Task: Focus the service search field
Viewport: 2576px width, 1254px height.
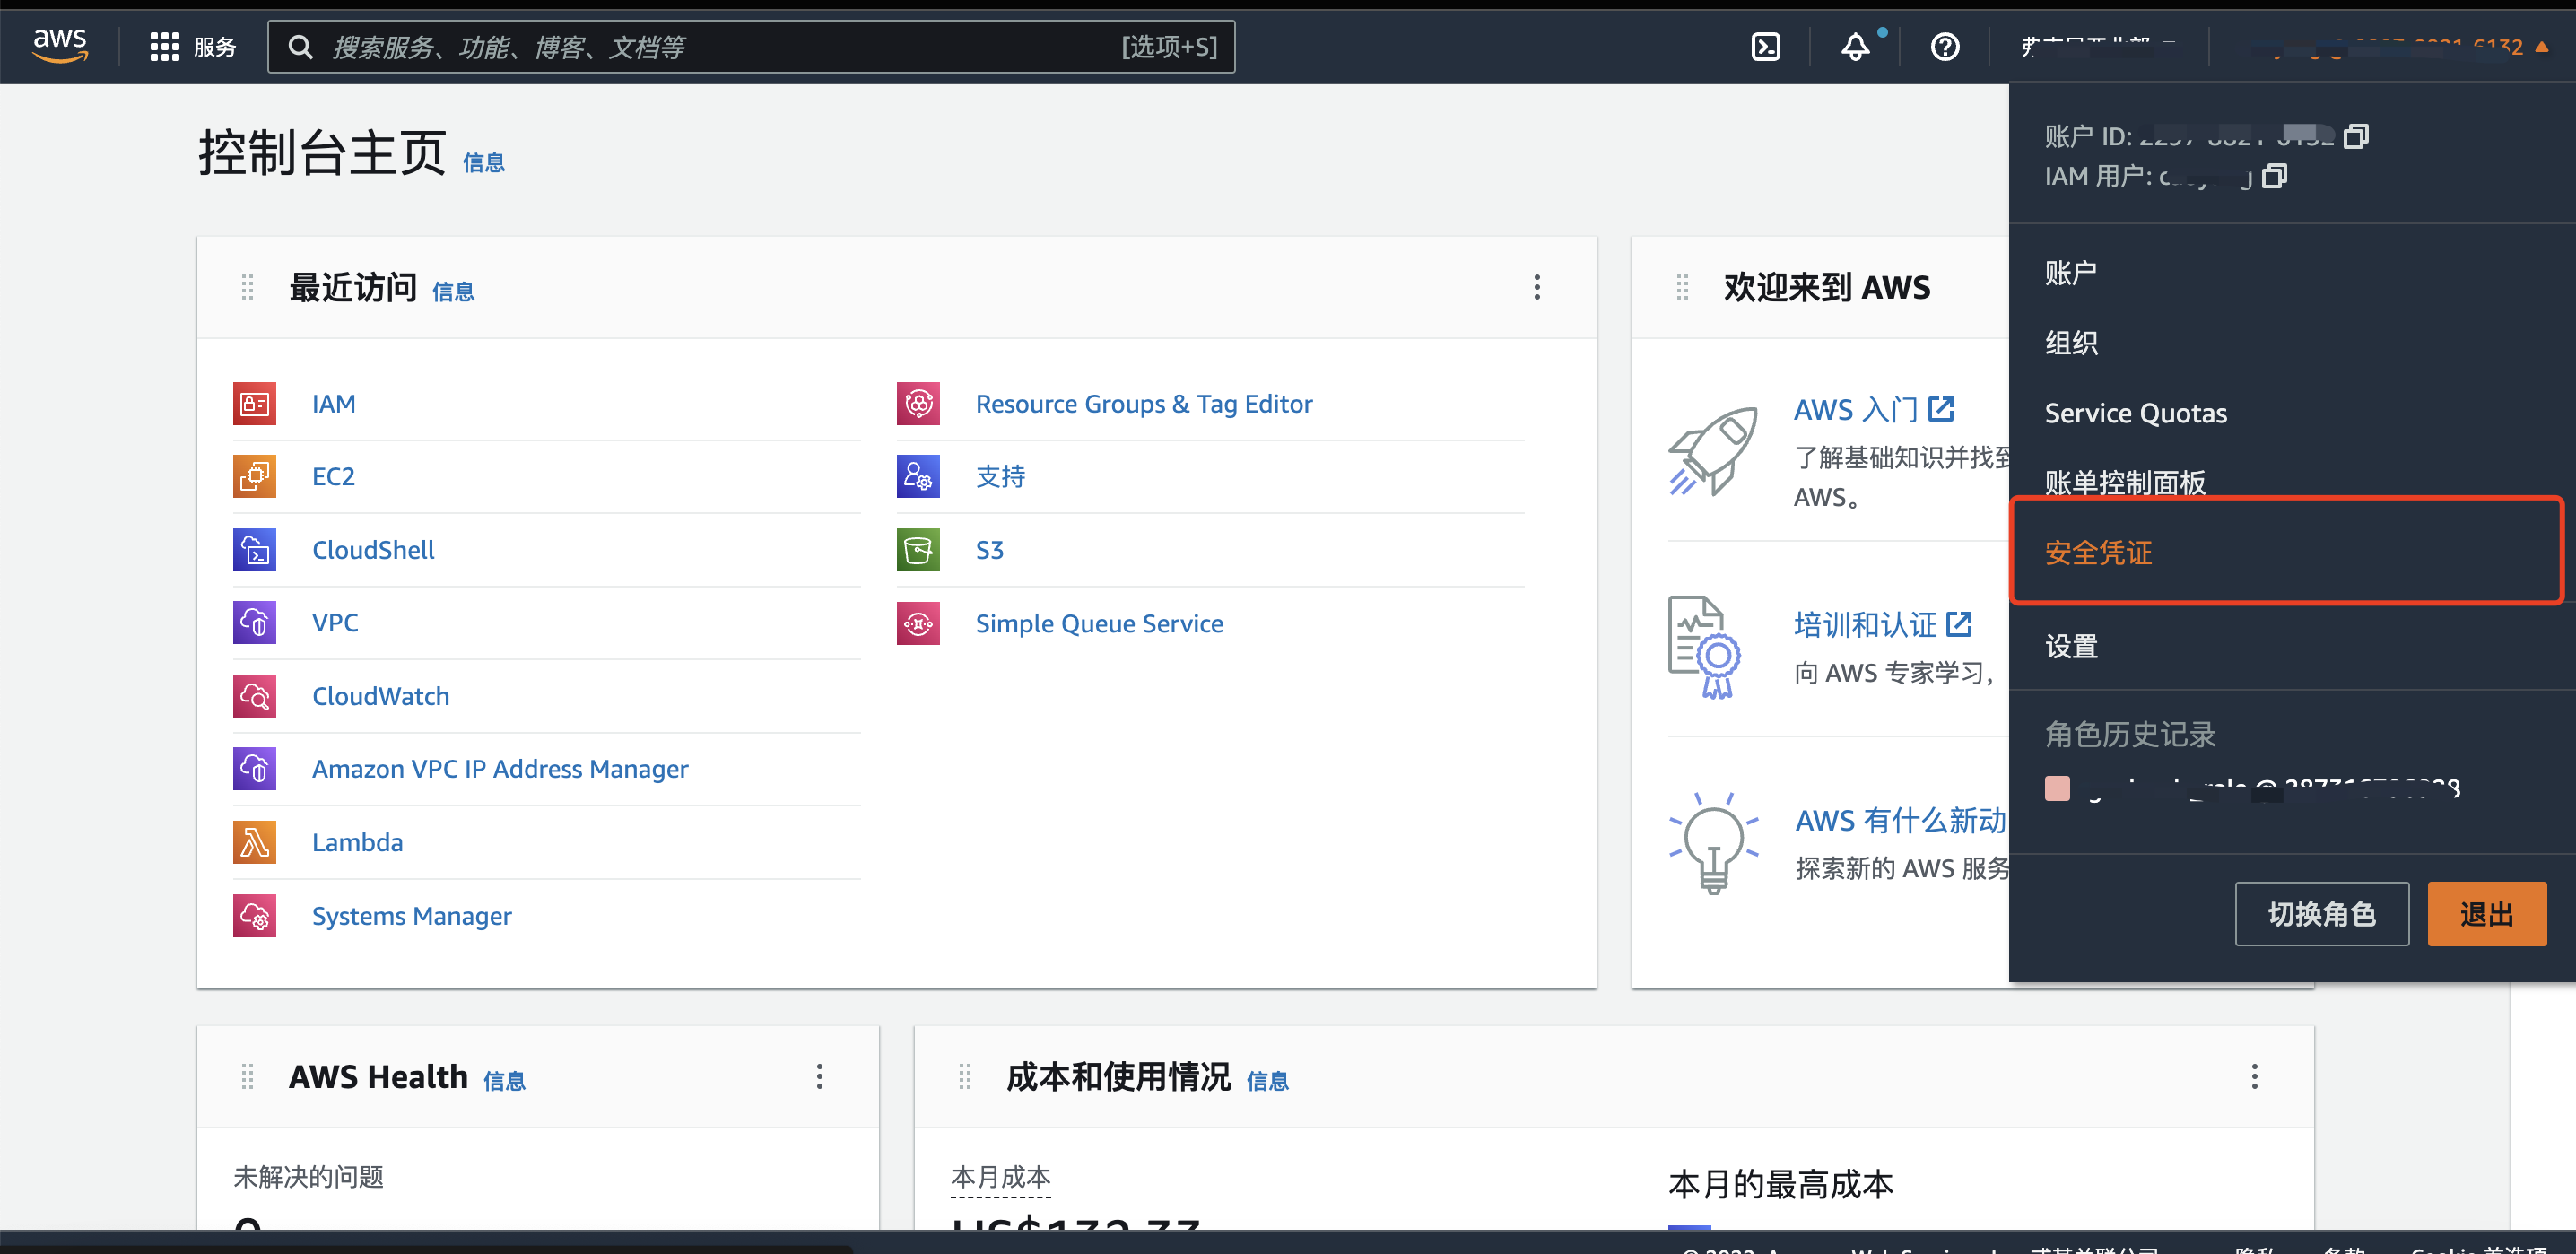Action: [x=750, y=47]
